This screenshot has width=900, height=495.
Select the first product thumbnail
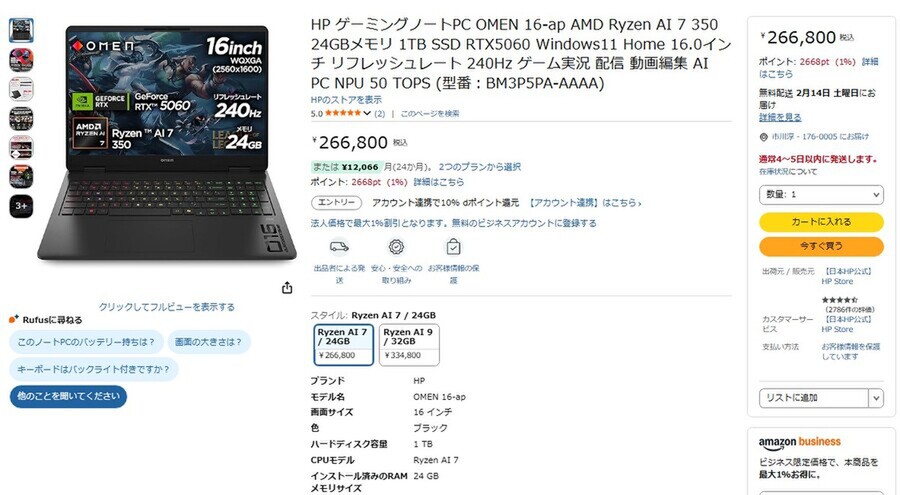click(x=21, y=30)
